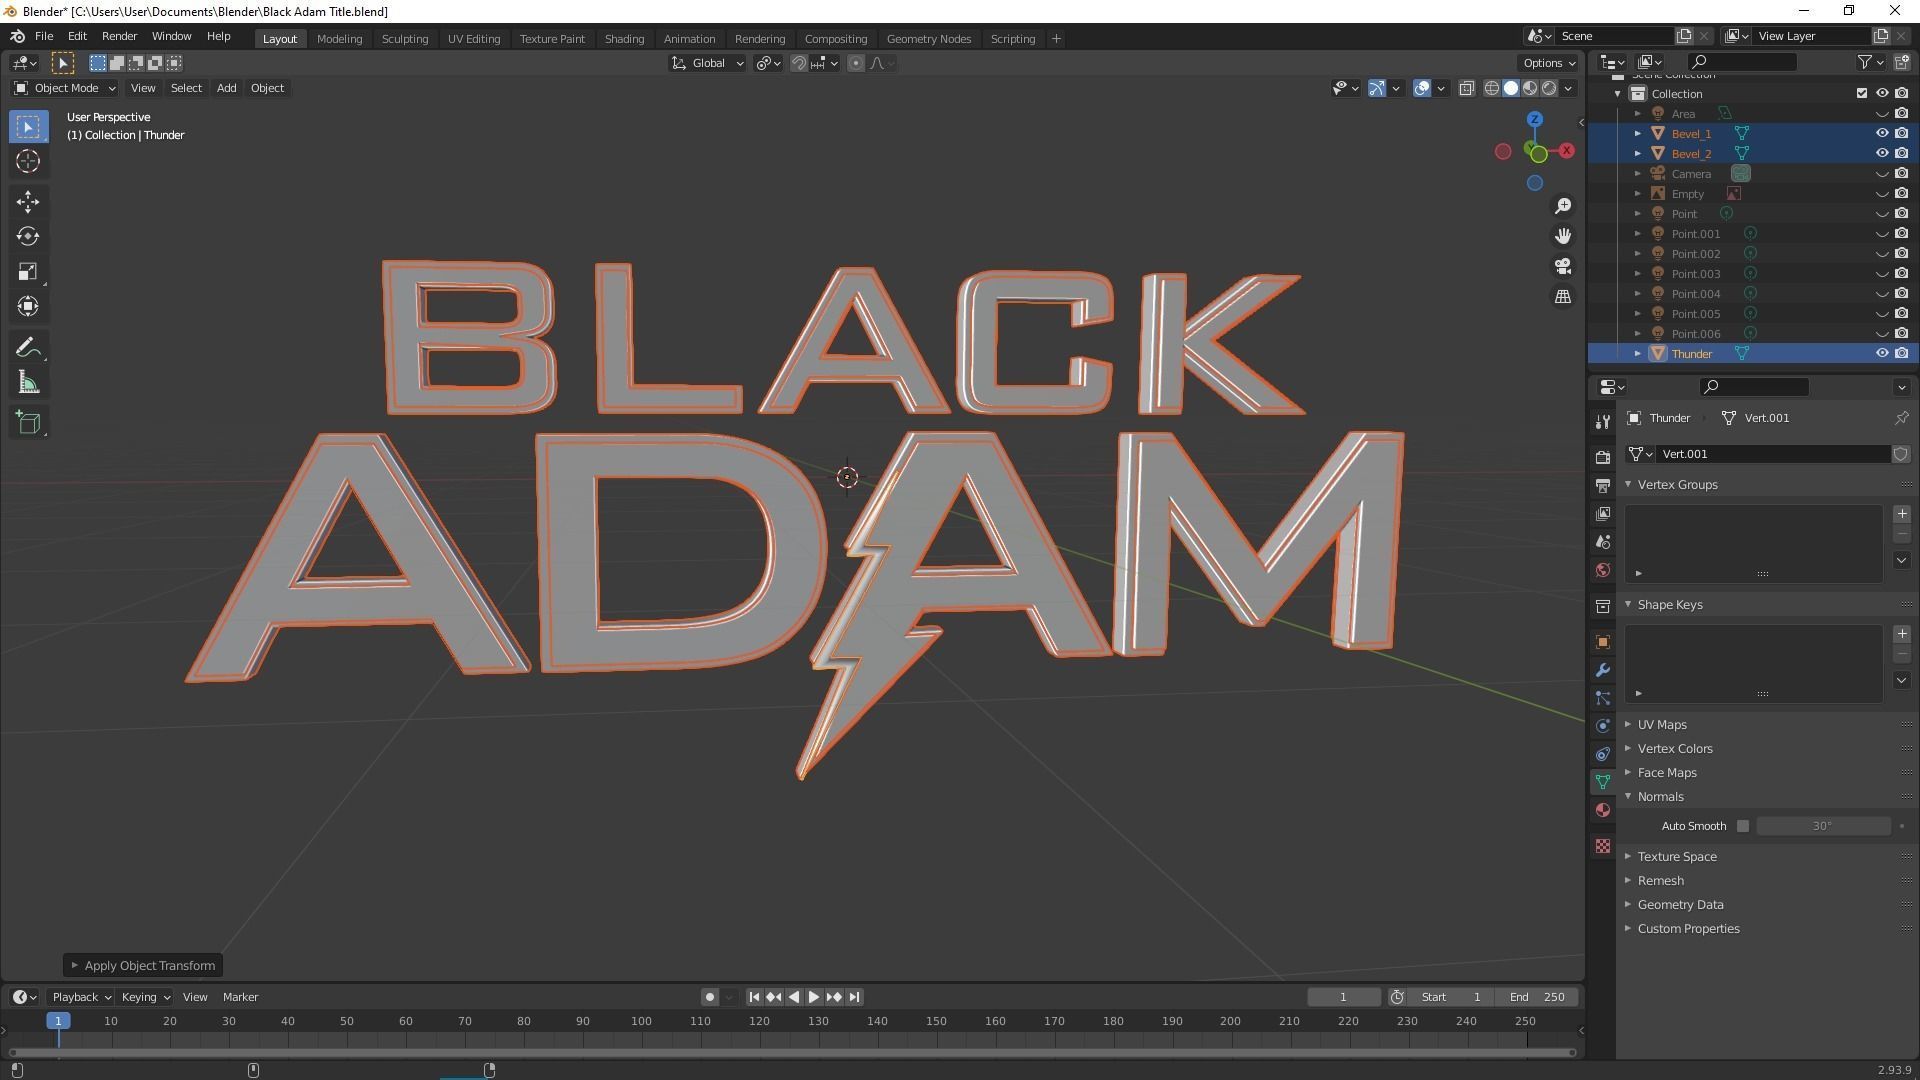This screenshot has height=1080, width=1920.
Task: Hide the Bevel_1 object in the outliner
Action: (1883, 133)
